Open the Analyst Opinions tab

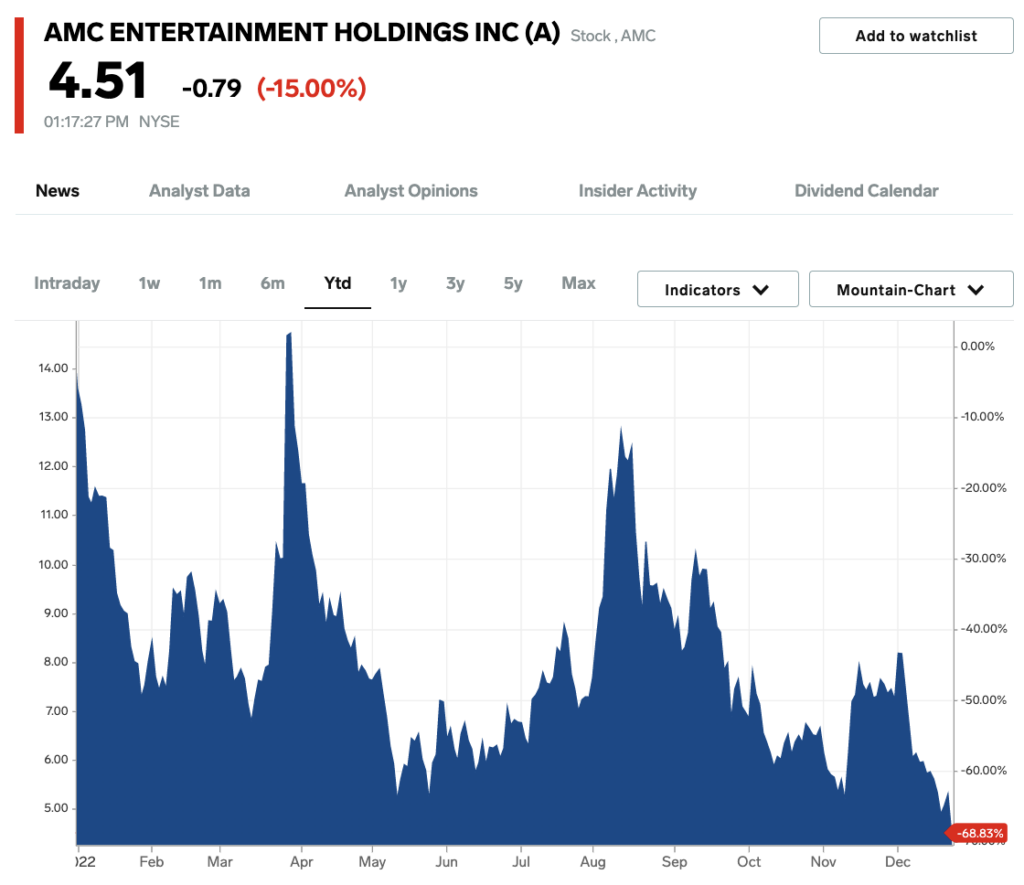[411, 191]
